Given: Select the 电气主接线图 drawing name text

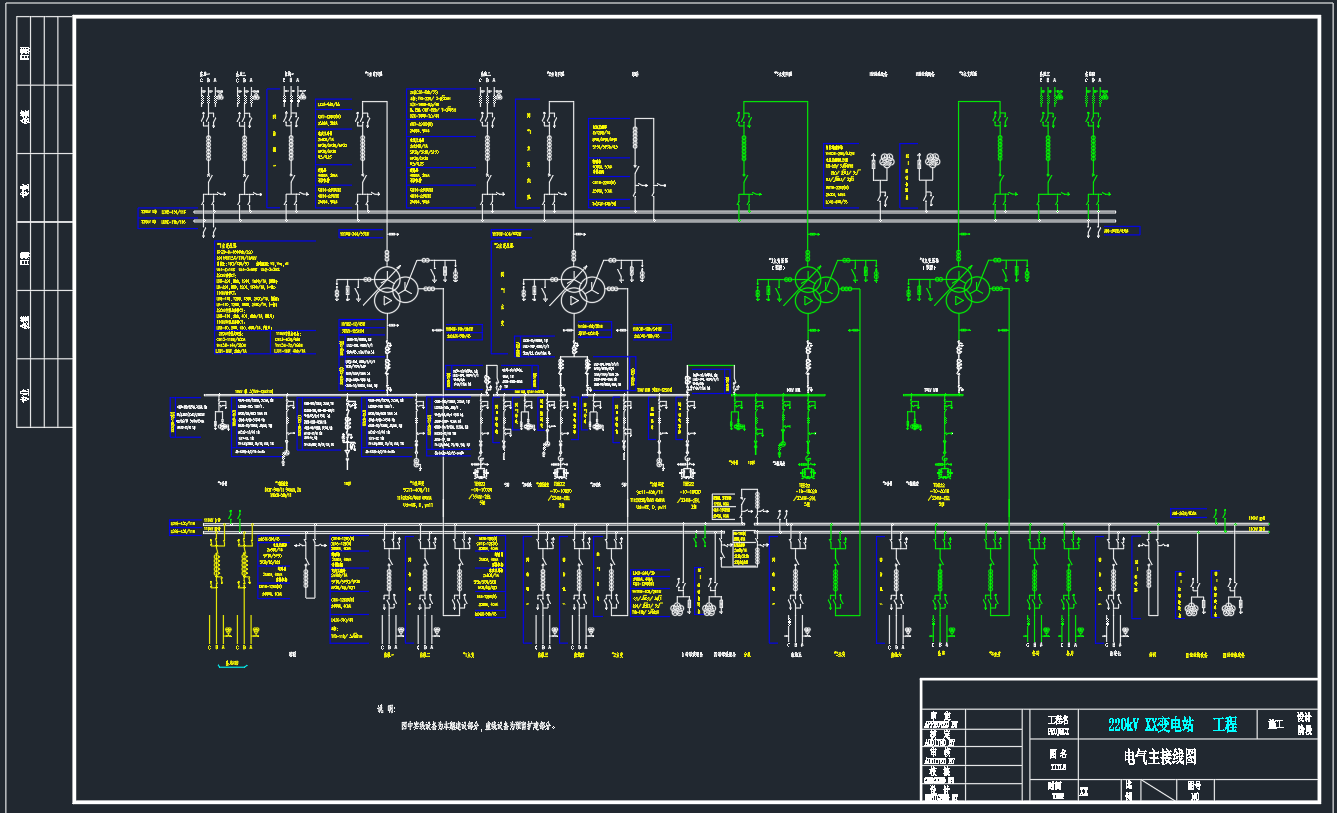Looking at the screenshot, I should coord(1160,757).
